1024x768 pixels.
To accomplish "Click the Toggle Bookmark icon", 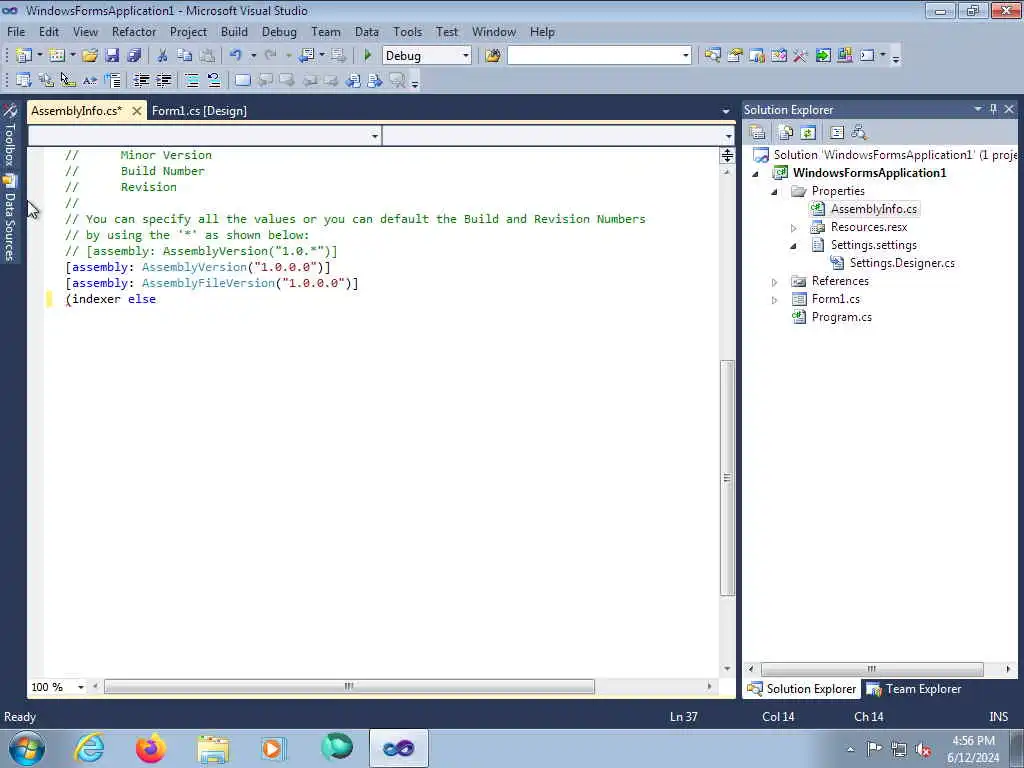I will coord(243,80).
